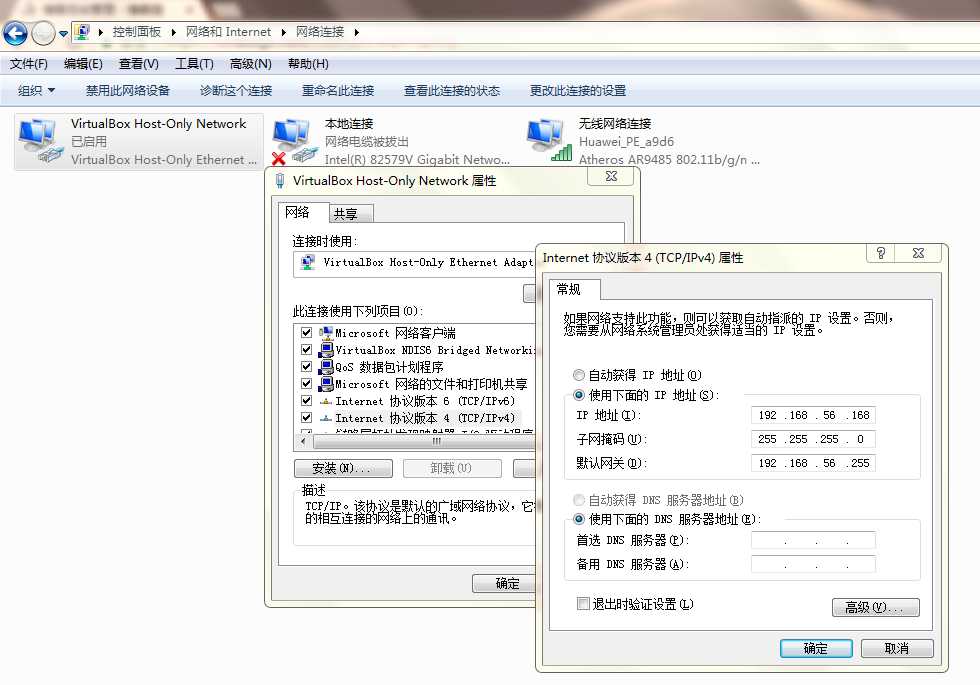The image size is (980, 685).
Task: Select 使用下面的 DNS 服务器地址 radio button
Action: (579, 519)
